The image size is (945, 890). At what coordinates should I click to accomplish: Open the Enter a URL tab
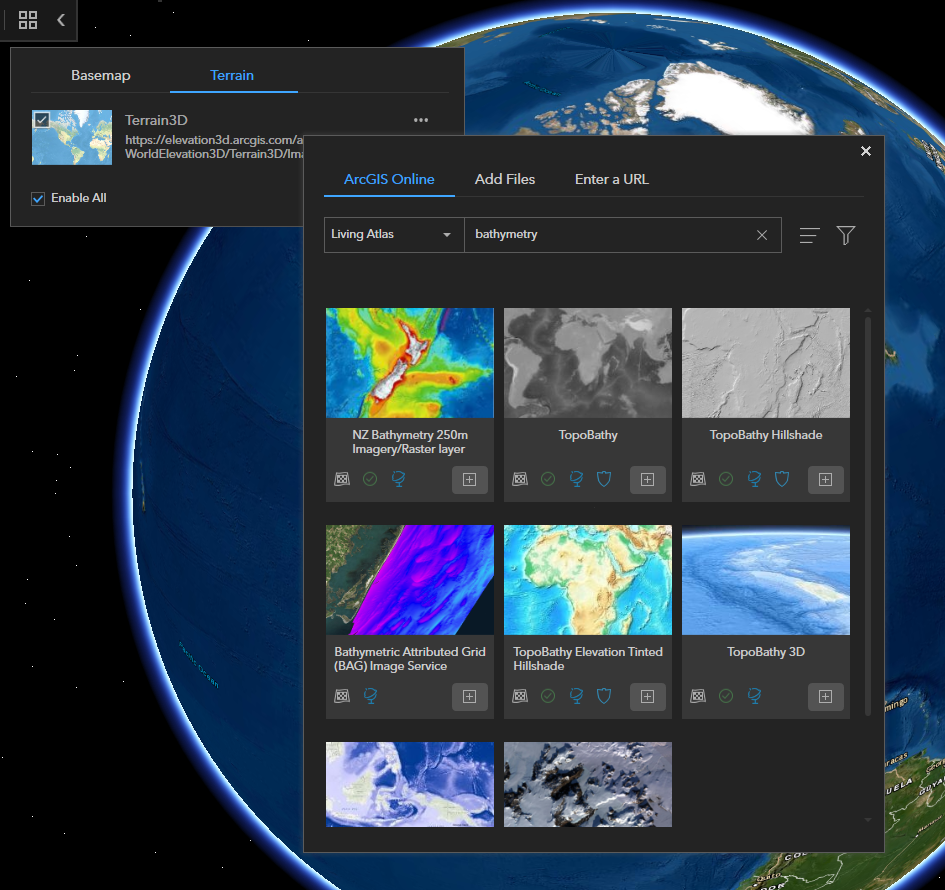611,179
